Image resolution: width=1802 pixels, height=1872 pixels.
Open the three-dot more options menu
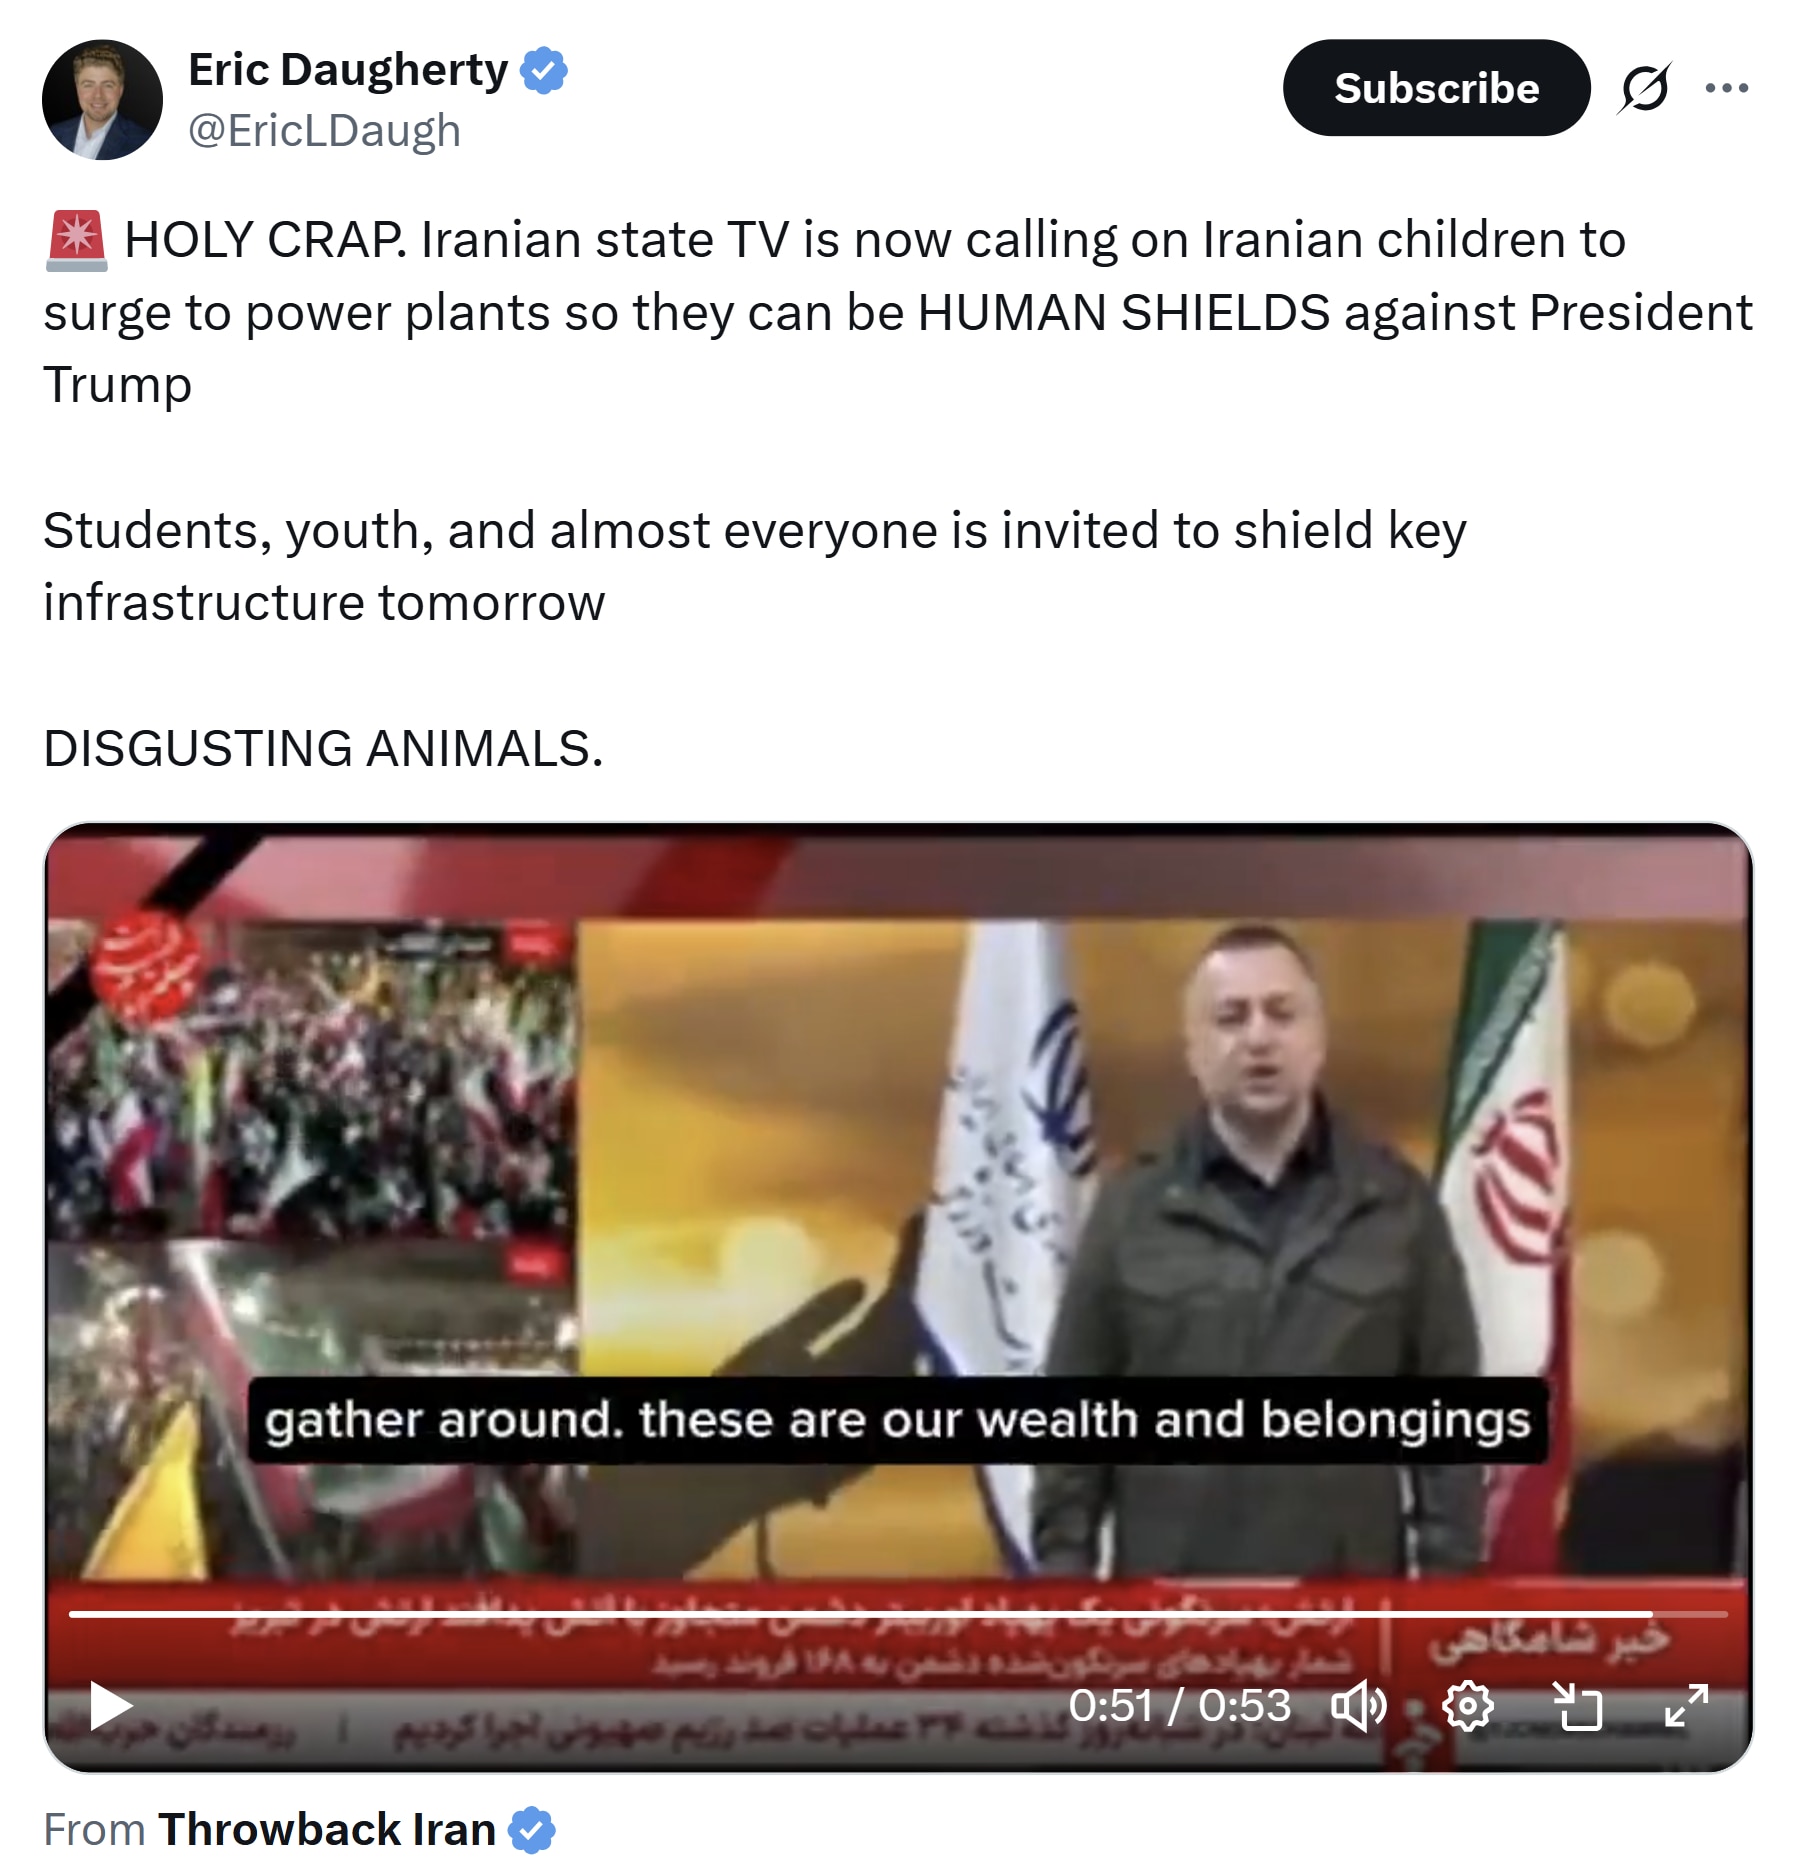[1727, 88]
